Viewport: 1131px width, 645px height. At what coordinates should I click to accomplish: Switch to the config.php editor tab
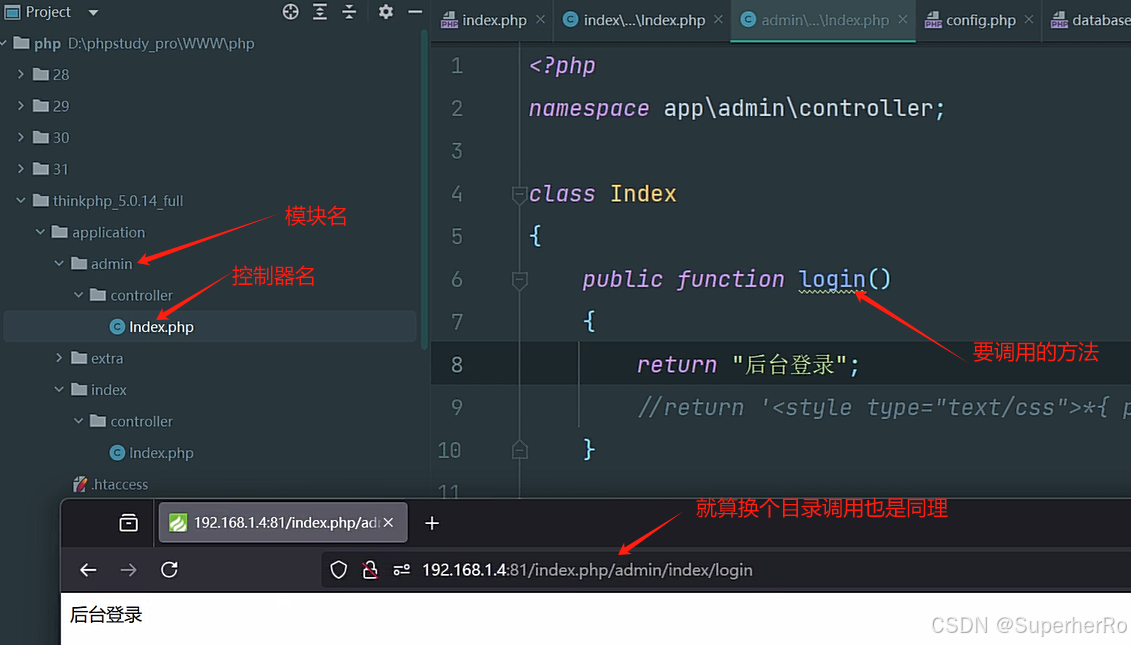tap(980, 20)
